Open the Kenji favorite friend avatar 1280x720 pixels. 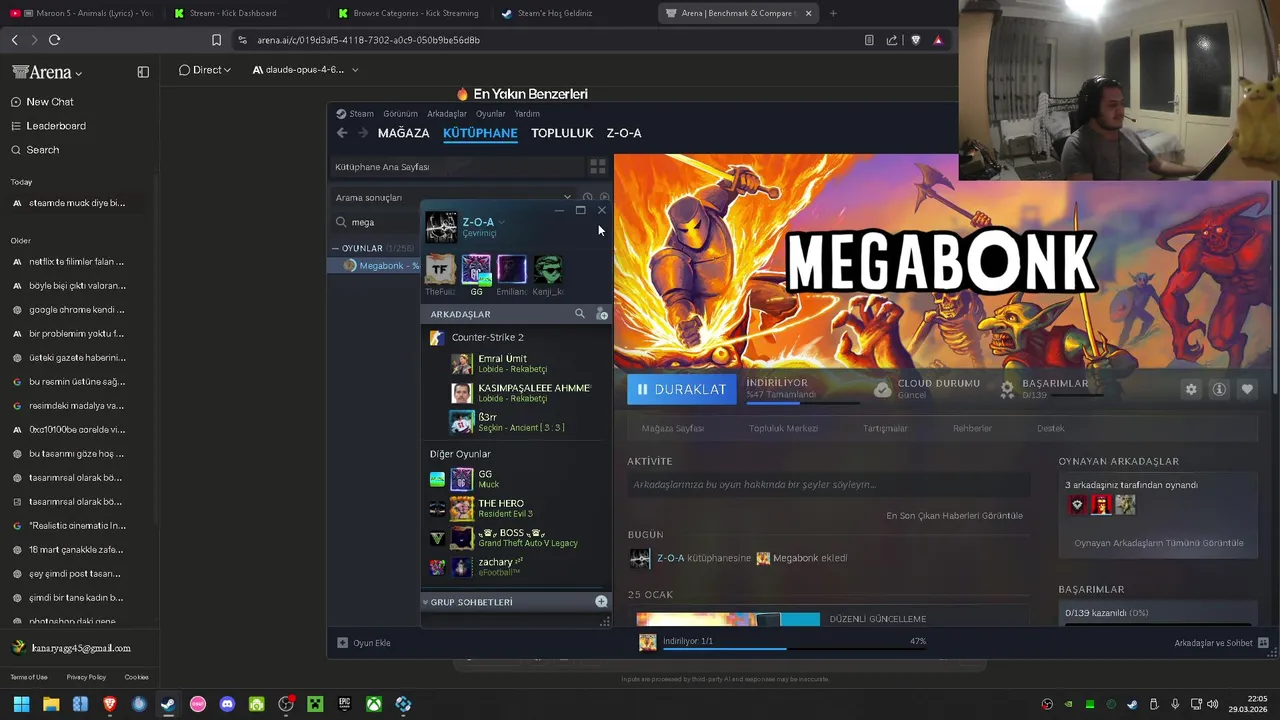(x=548, y=270)
